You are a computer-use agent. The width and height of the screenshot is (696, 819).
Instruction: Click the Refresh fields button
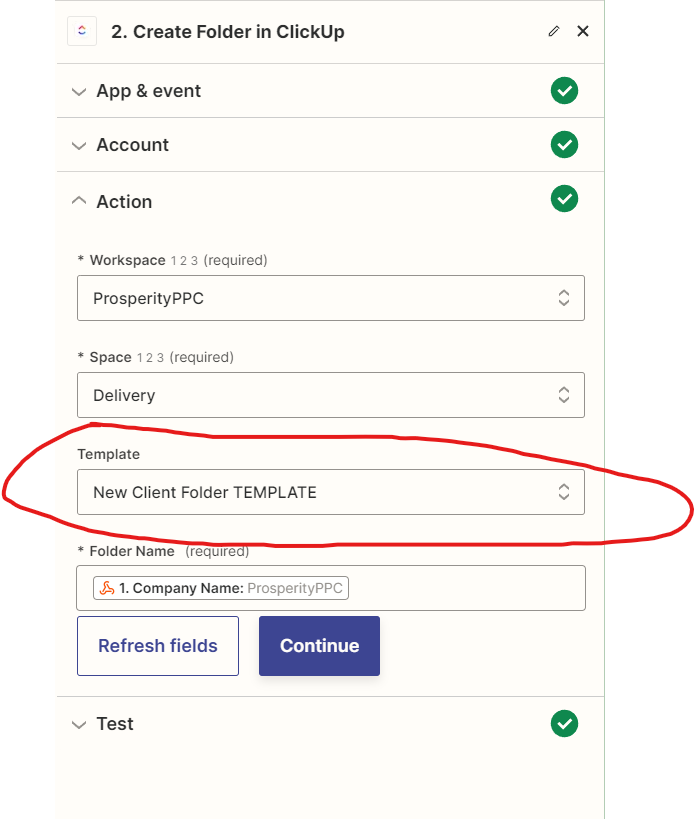158,646
